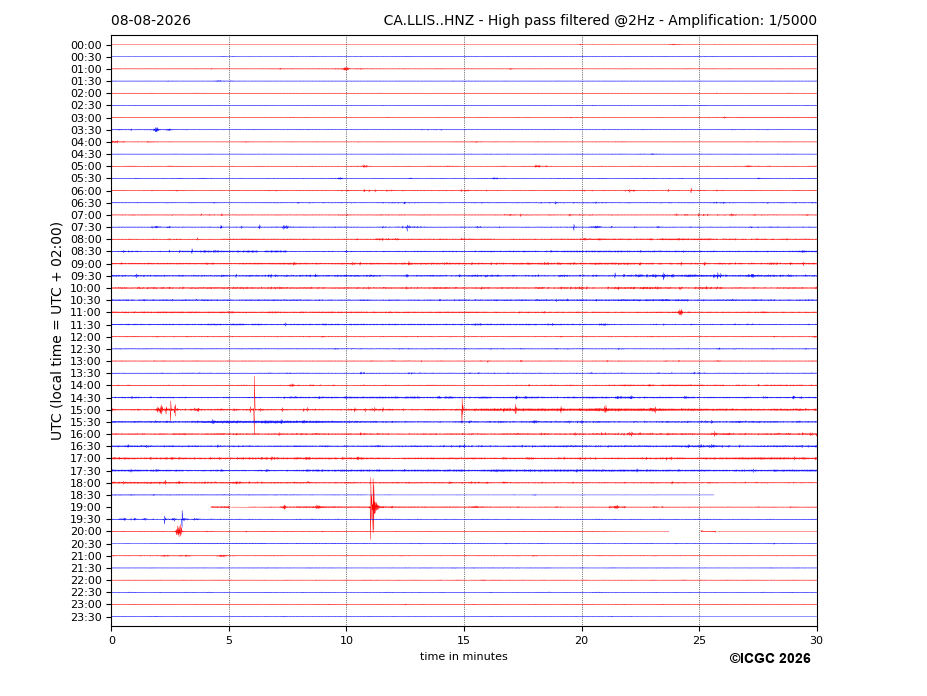Click the 15 tick on the x-axis
927x696 pixels.
pos(464,640)
